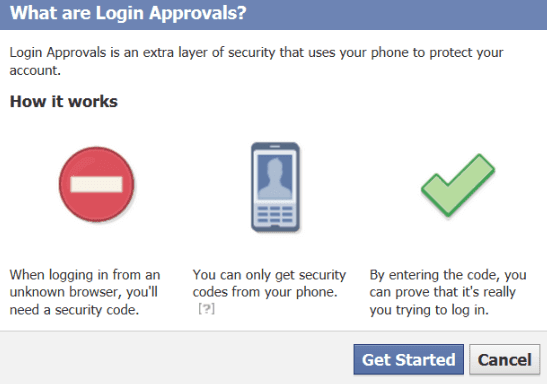
Task: Click 'need a security code.' text line
Action: click(74, 310)
